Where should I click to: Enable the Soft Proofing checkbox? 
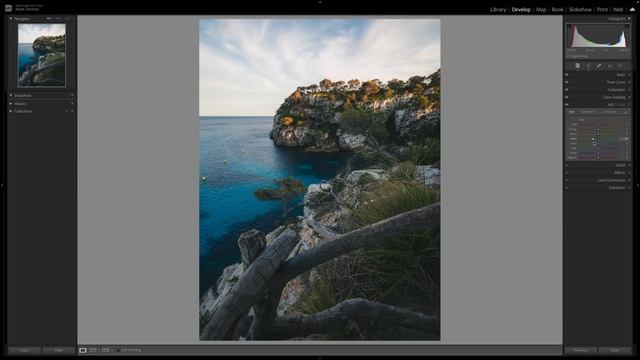pyautogui.click(x=118, y=350)
